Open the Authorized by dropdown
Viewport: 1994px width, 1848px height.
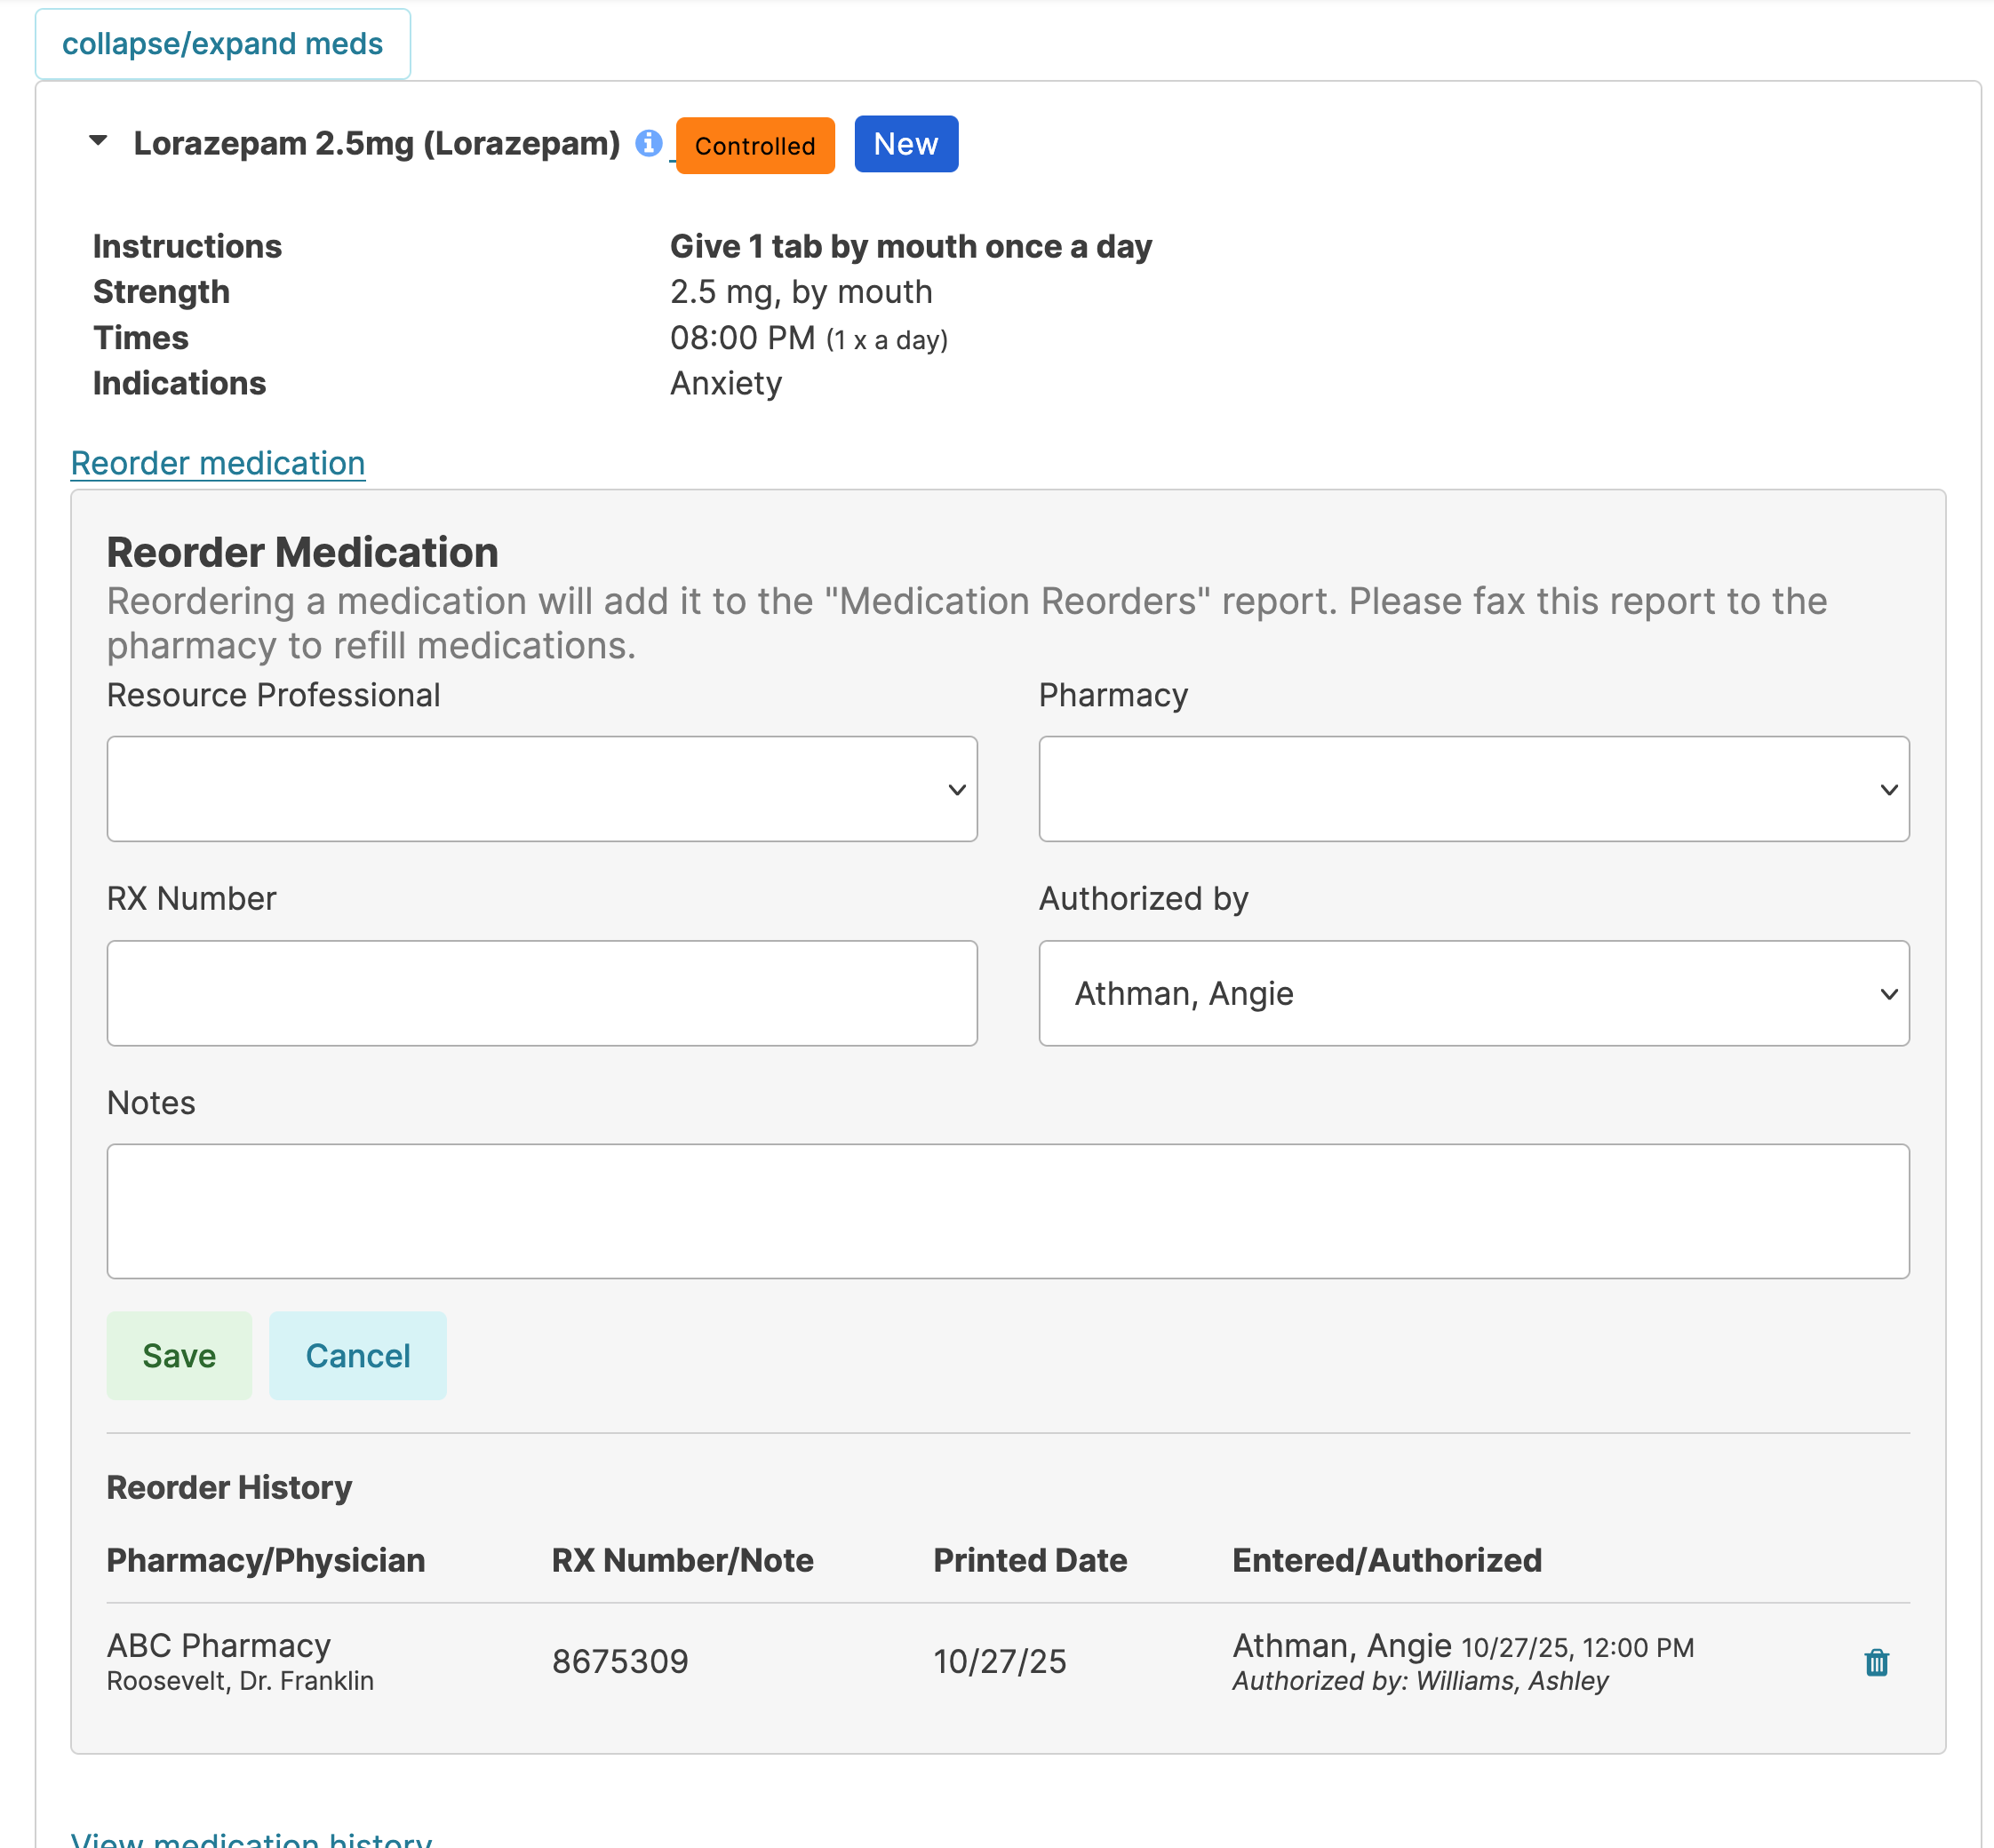(x=1473, y=993)
